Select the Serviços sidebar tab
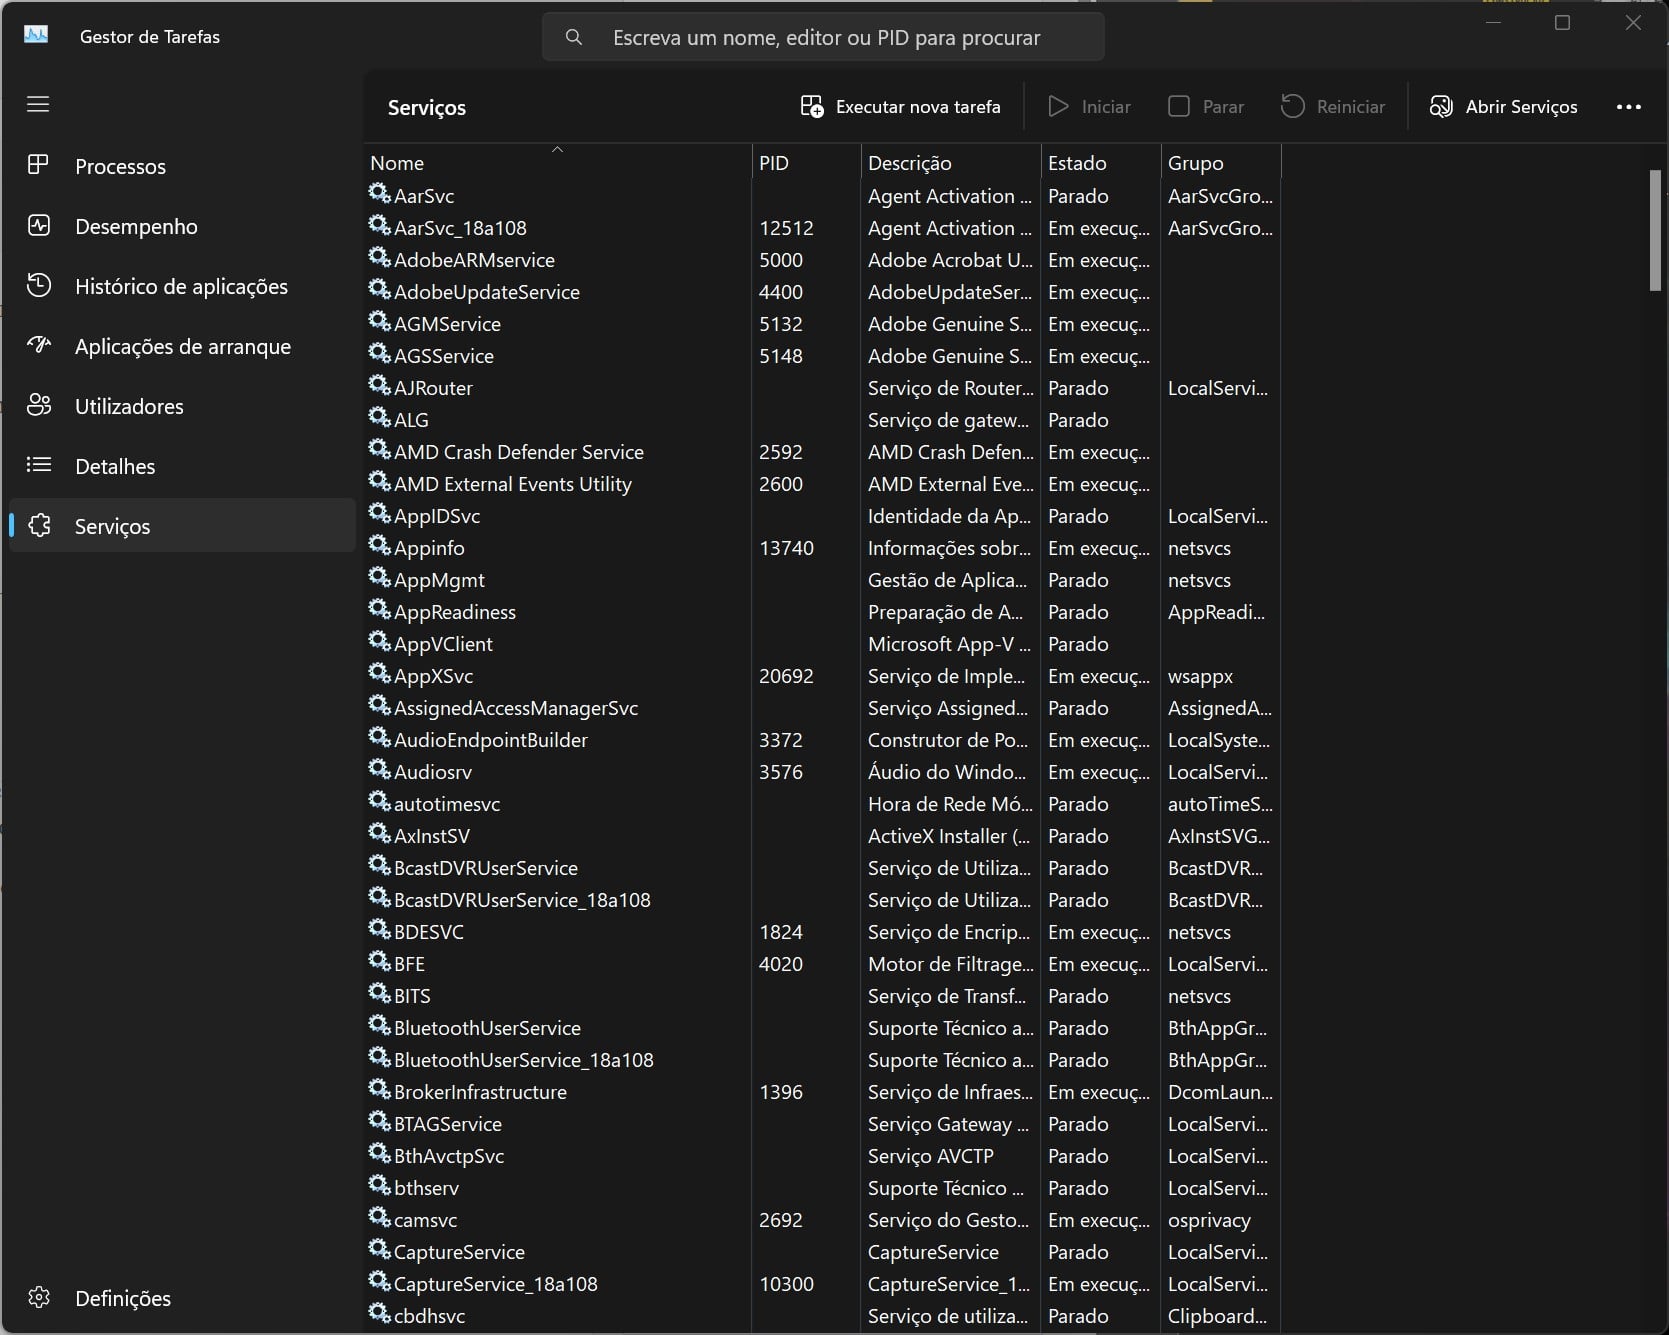Viewport: 1669px width, 1335px height. [112, 526]
